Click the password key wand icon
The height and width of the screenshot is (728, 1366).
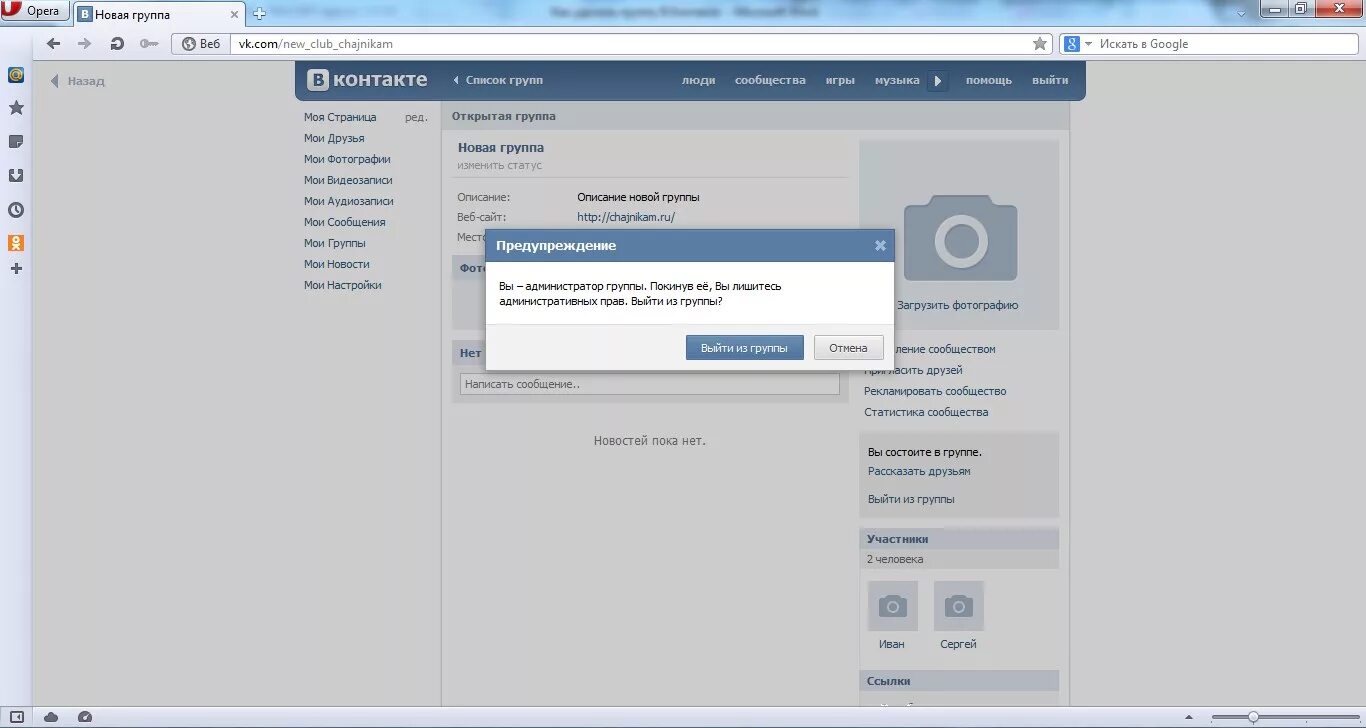click(x=149, y=44)
